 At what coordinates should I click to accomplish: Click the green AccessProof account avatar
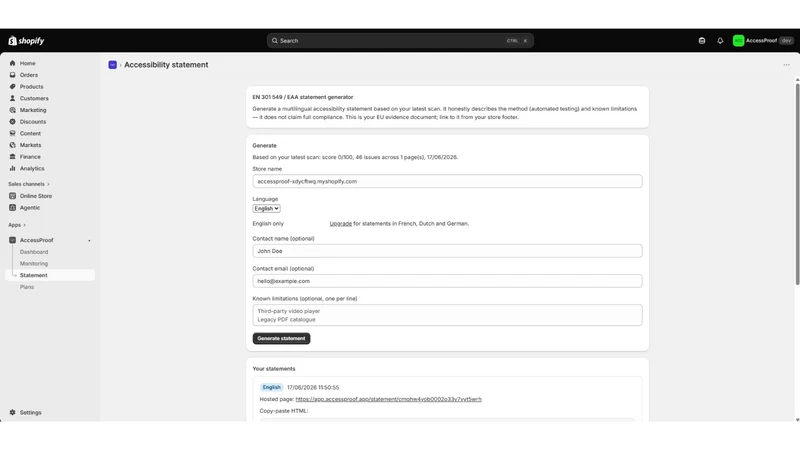pos(738,41)
